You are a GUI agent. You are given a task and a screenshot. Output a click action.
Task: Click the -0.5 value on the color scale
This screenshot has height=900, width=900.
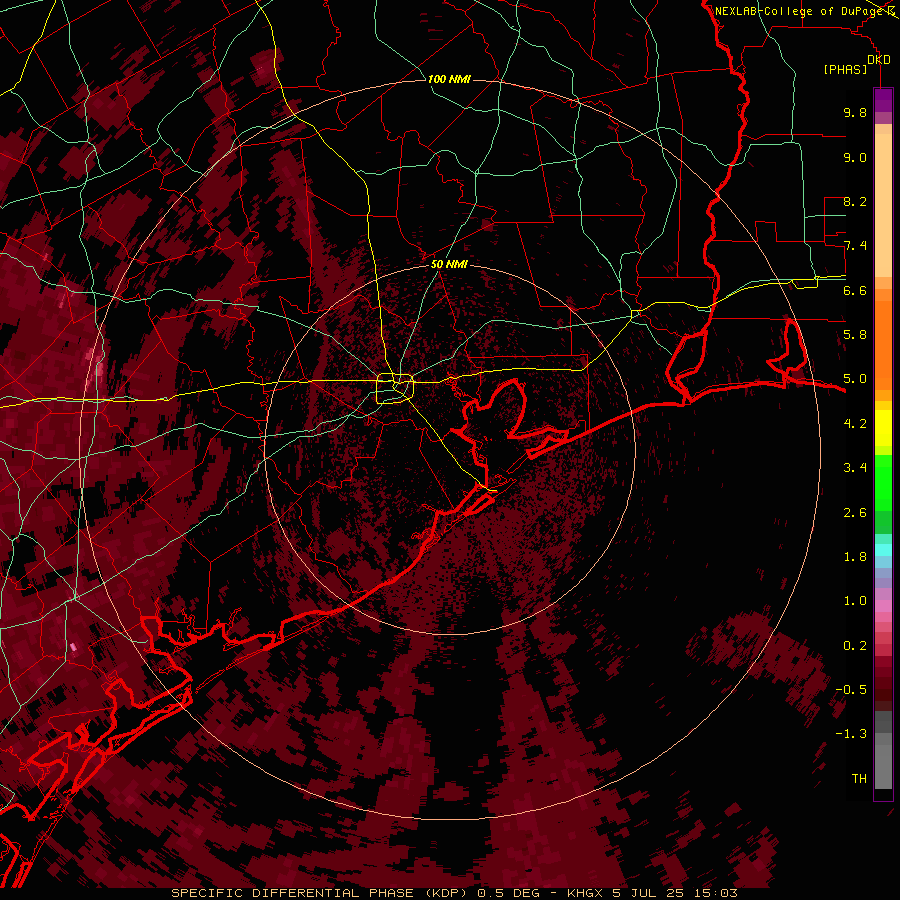point(851,690)
